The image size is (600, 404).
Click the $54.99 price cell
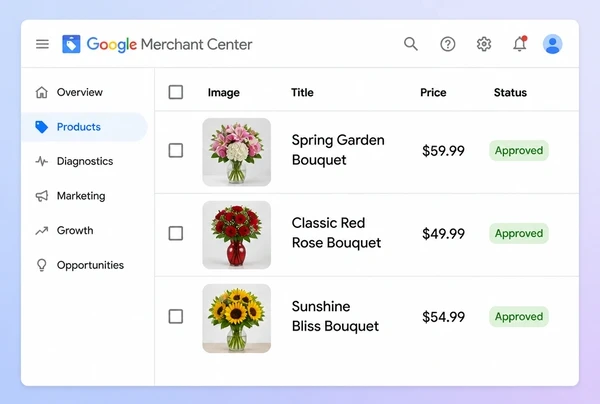(x=443, y=317)
